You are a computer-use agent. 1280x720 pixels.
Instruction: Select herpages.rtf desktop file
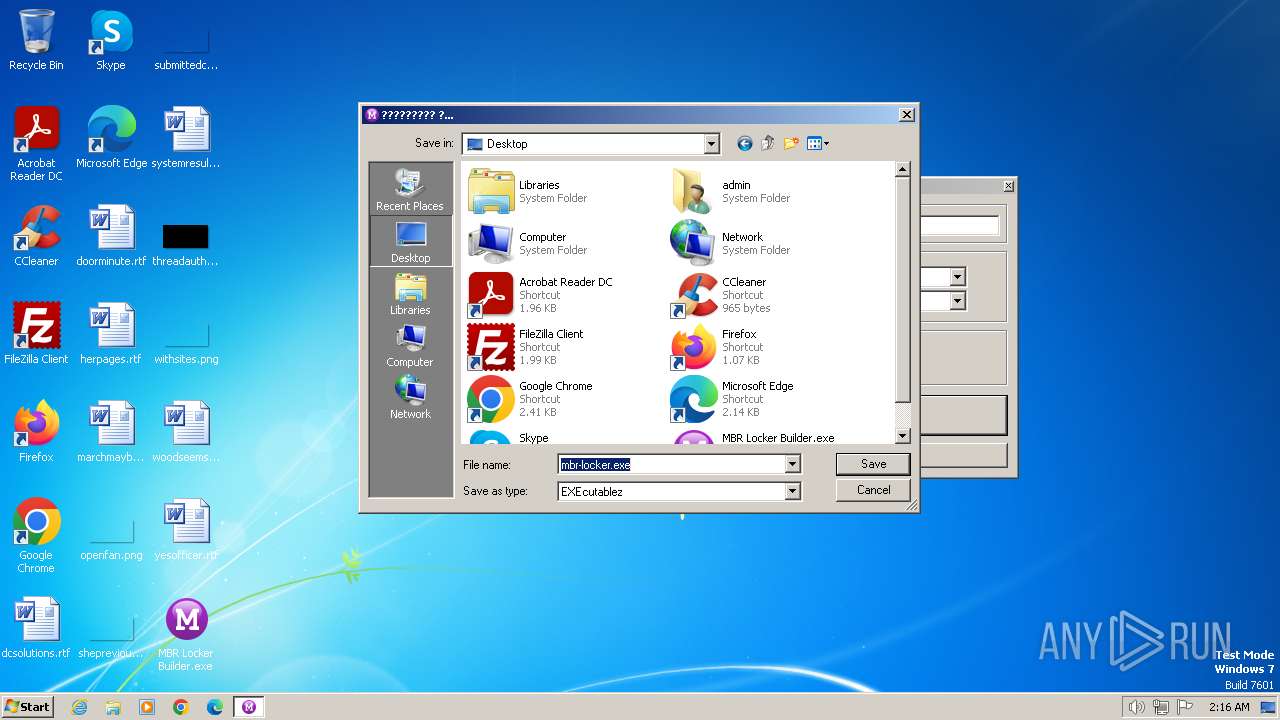tap(111, 333)
